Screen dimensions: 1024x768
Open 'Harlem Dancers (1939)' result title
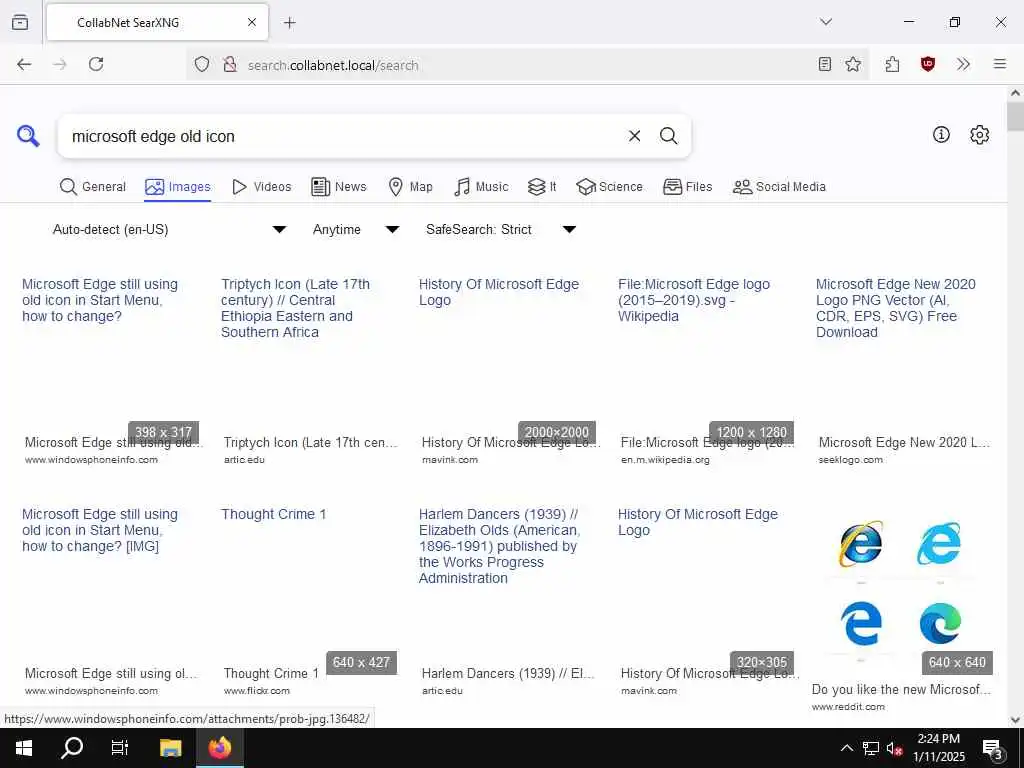(x=500, y=546)
